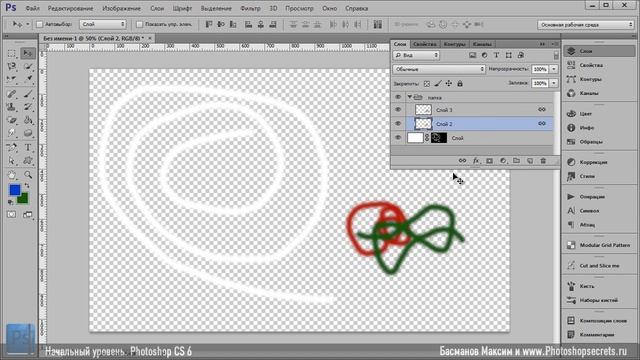Select the History Brush tool
Image resolution: width=640 pixels, height=360 pixels.
pyautogui.click(x=28, y=107)
